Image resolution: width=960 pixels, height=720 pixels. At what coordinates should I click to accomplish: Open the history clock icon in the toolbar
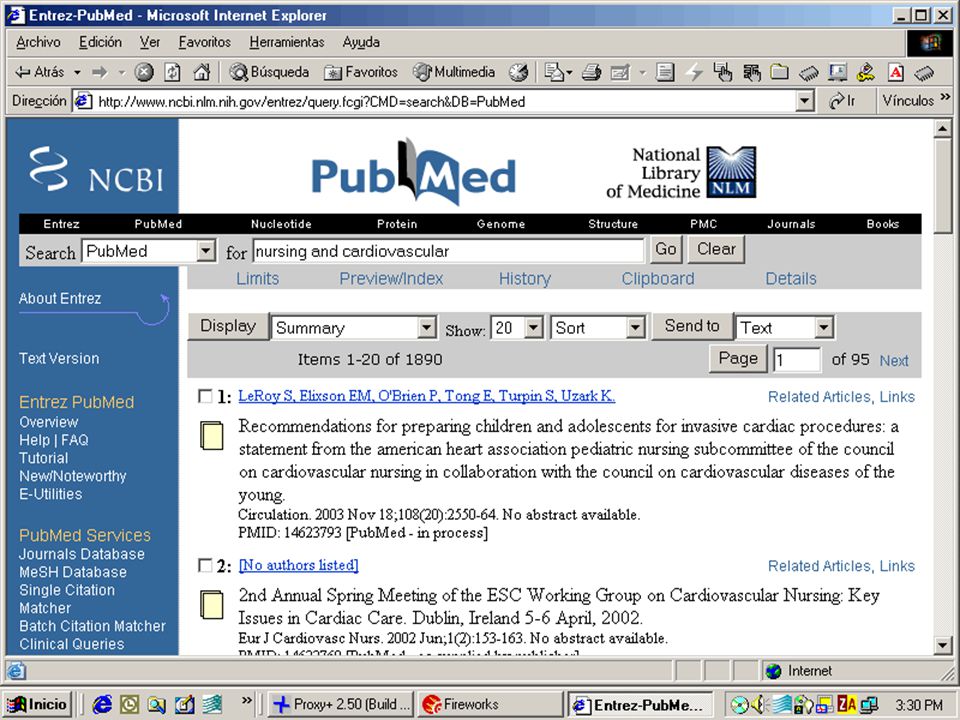519,72
